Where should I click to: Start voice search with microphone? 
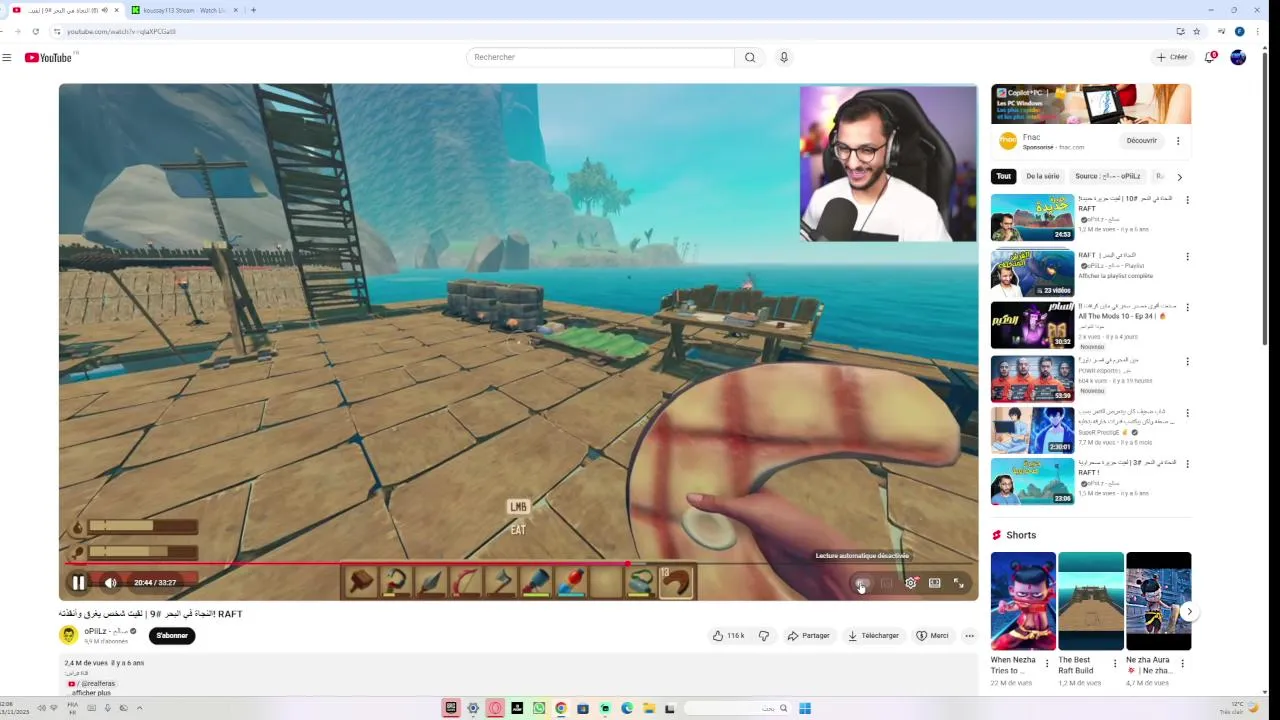tap(784, 57)
